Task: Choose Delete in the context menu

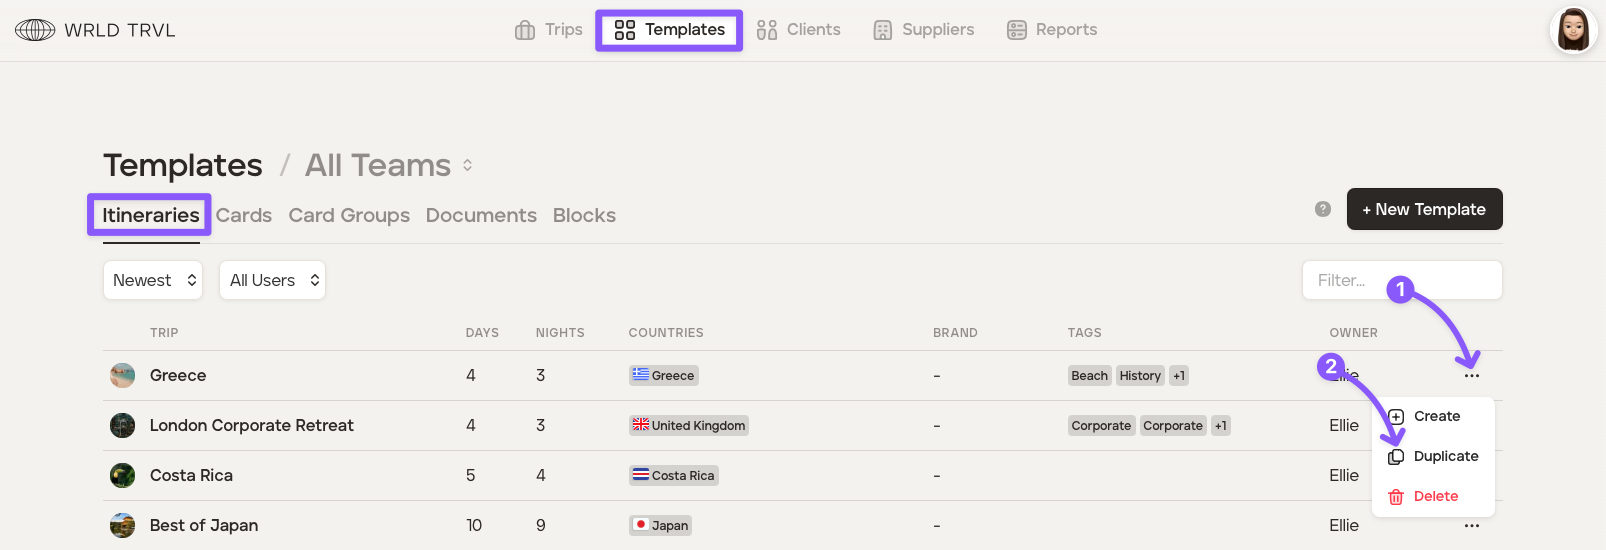Action: tap(1435, 496)
